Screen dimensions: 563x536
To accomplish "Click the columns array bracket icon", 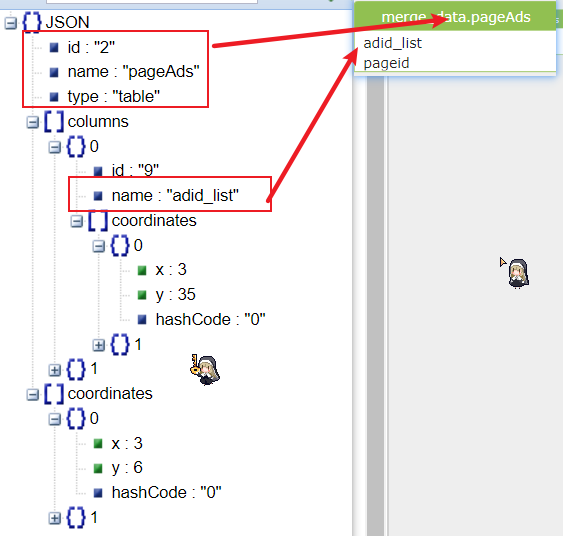I will click(54, 122).
